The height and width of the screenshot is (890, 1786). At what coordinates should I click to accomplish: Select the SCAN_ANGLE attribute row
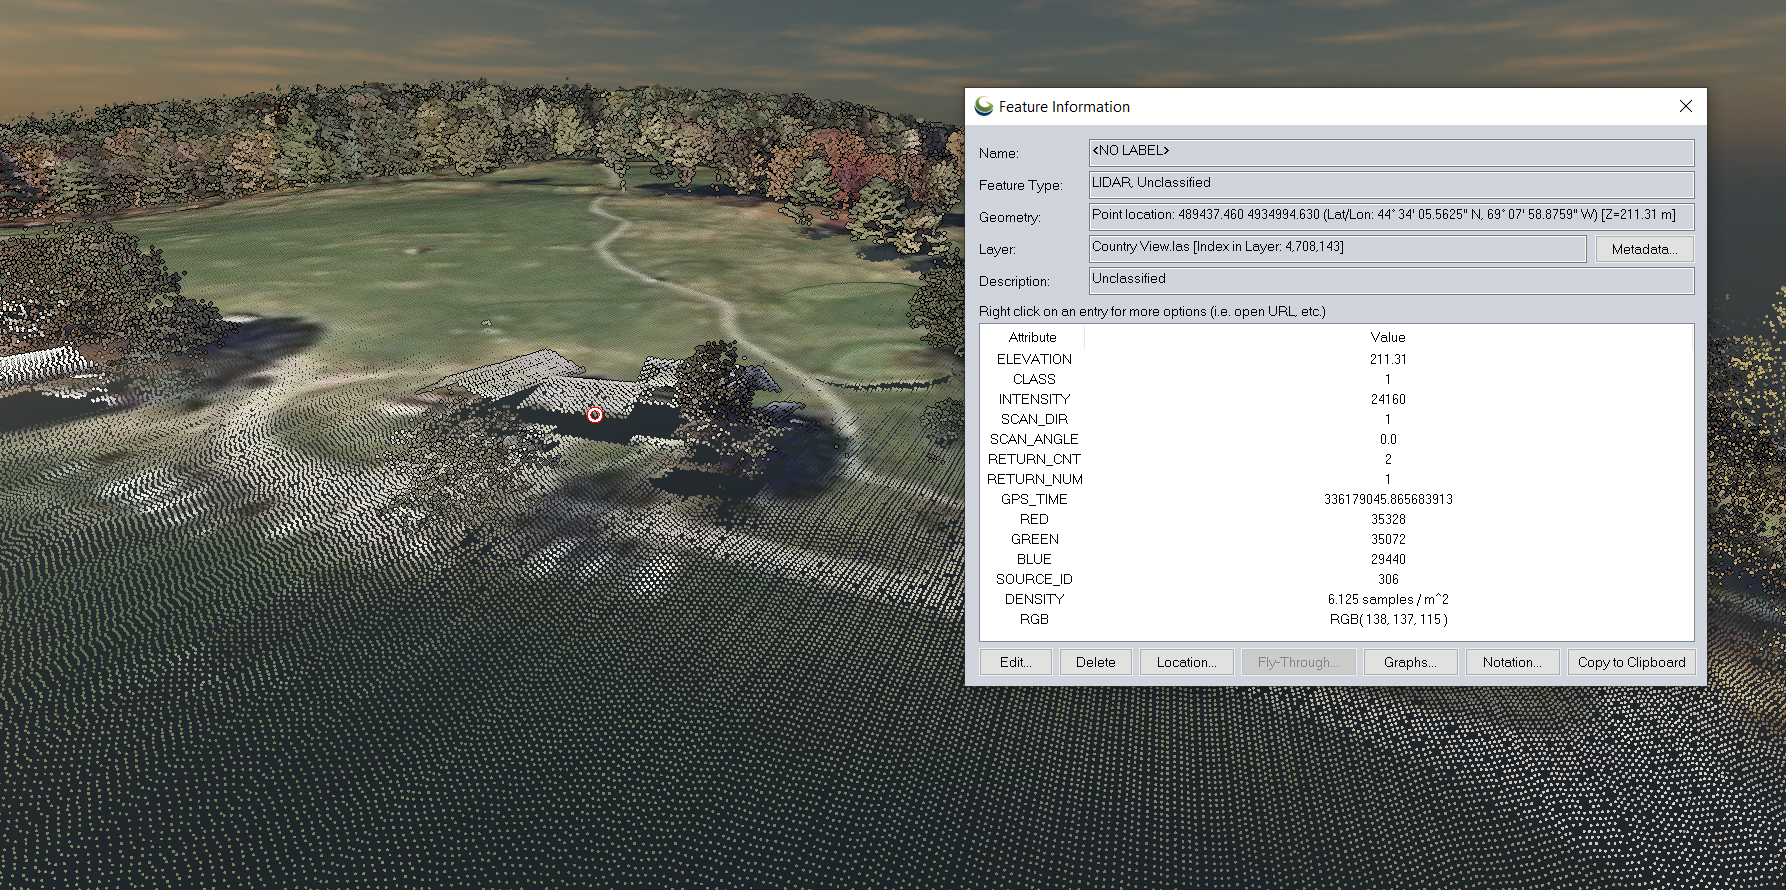point(1336,439)
